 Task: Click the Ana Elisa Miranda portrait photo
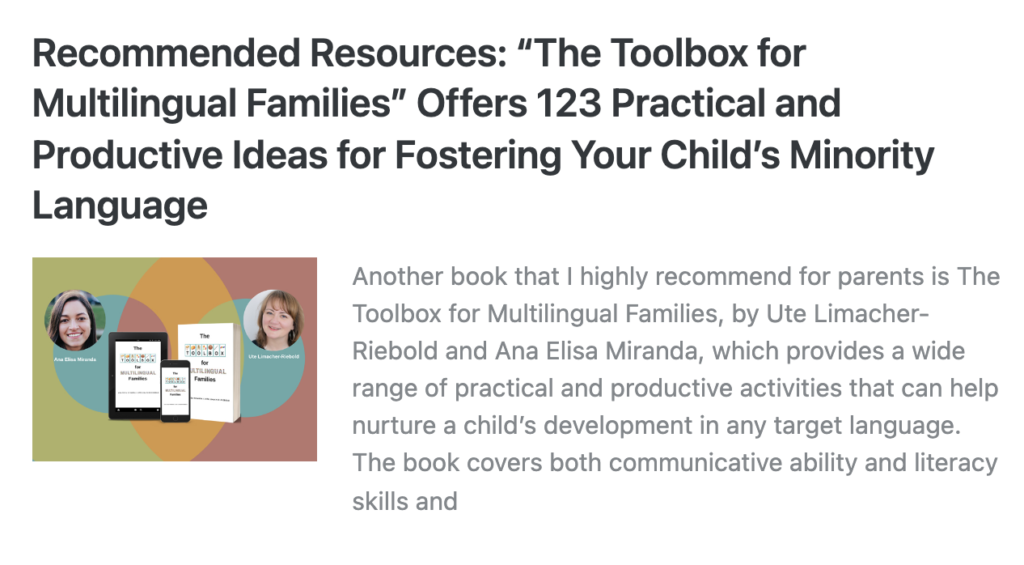[x=75, y=320]
